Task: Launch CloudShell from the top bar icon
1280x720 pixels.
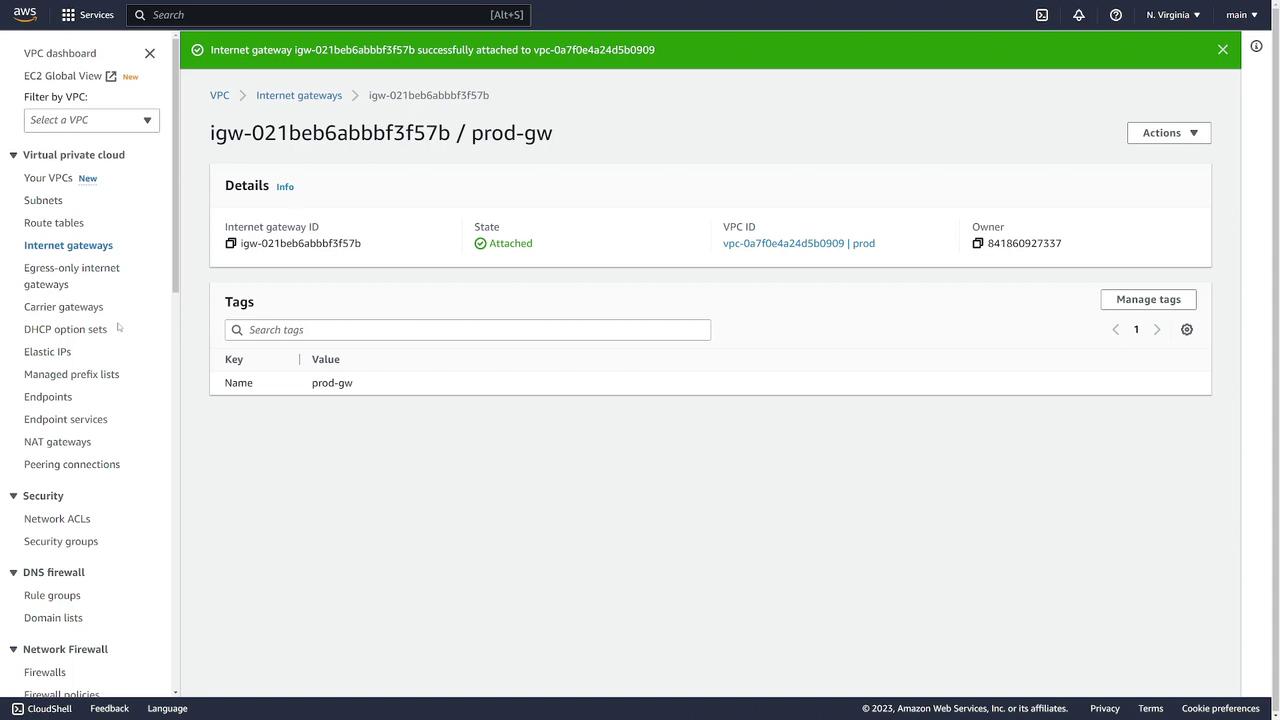Action: 1042,15
